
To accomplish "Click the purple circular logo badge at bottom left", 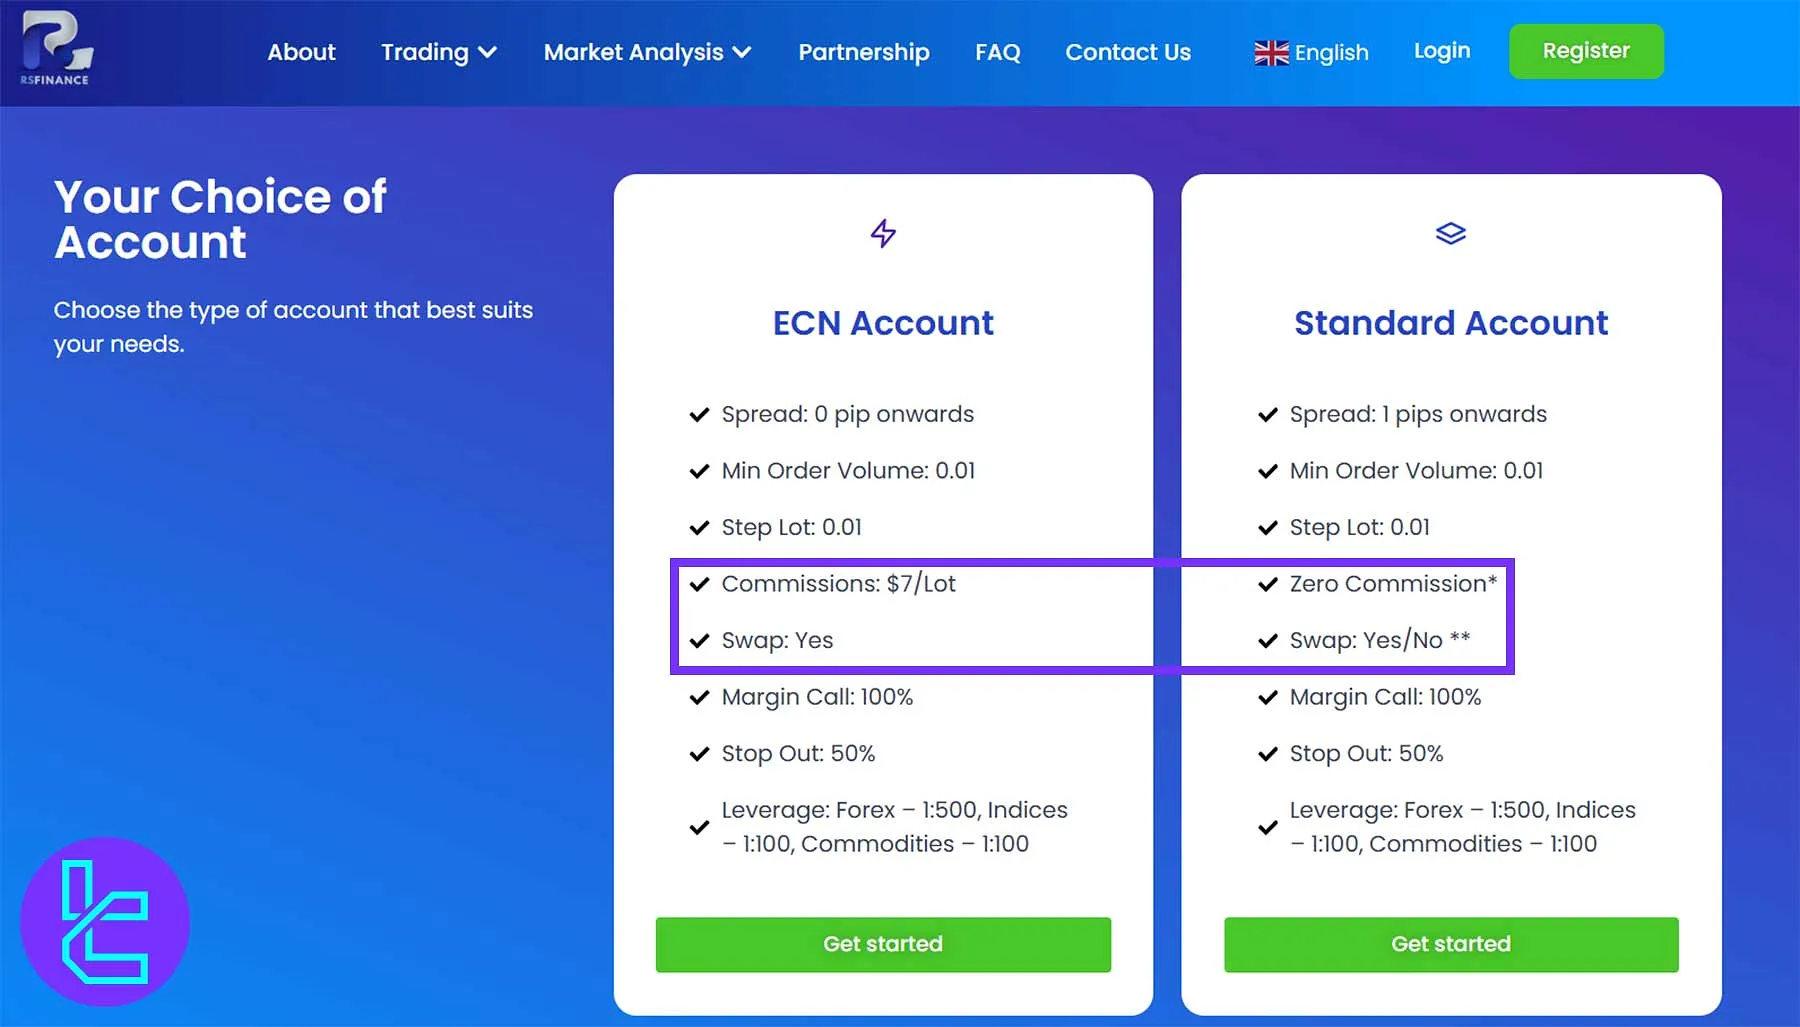I will tap(105, 921).
